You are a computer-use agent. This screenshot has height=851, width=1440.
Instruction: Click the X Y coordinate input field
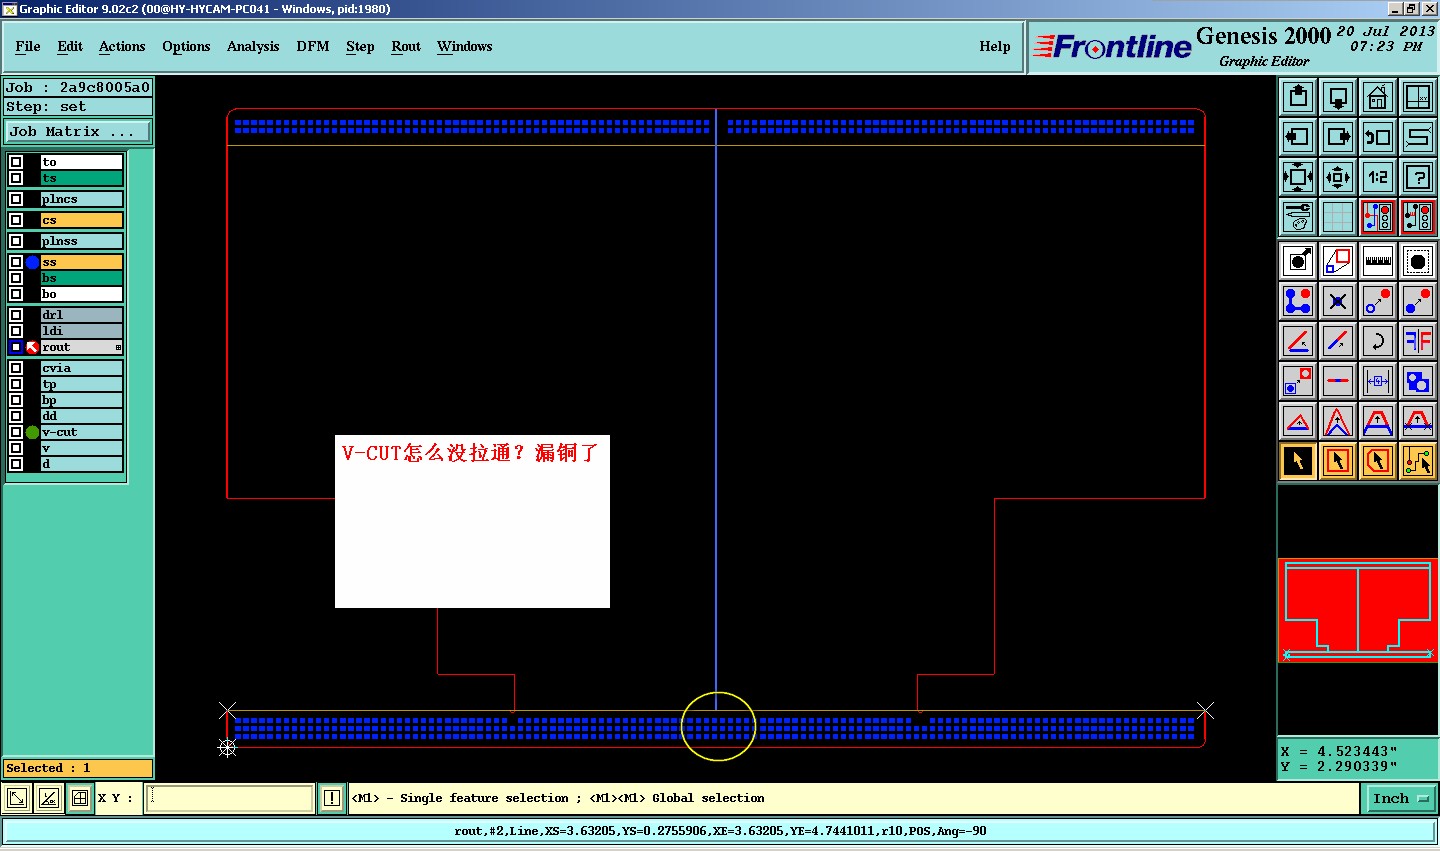pos(230,798)
